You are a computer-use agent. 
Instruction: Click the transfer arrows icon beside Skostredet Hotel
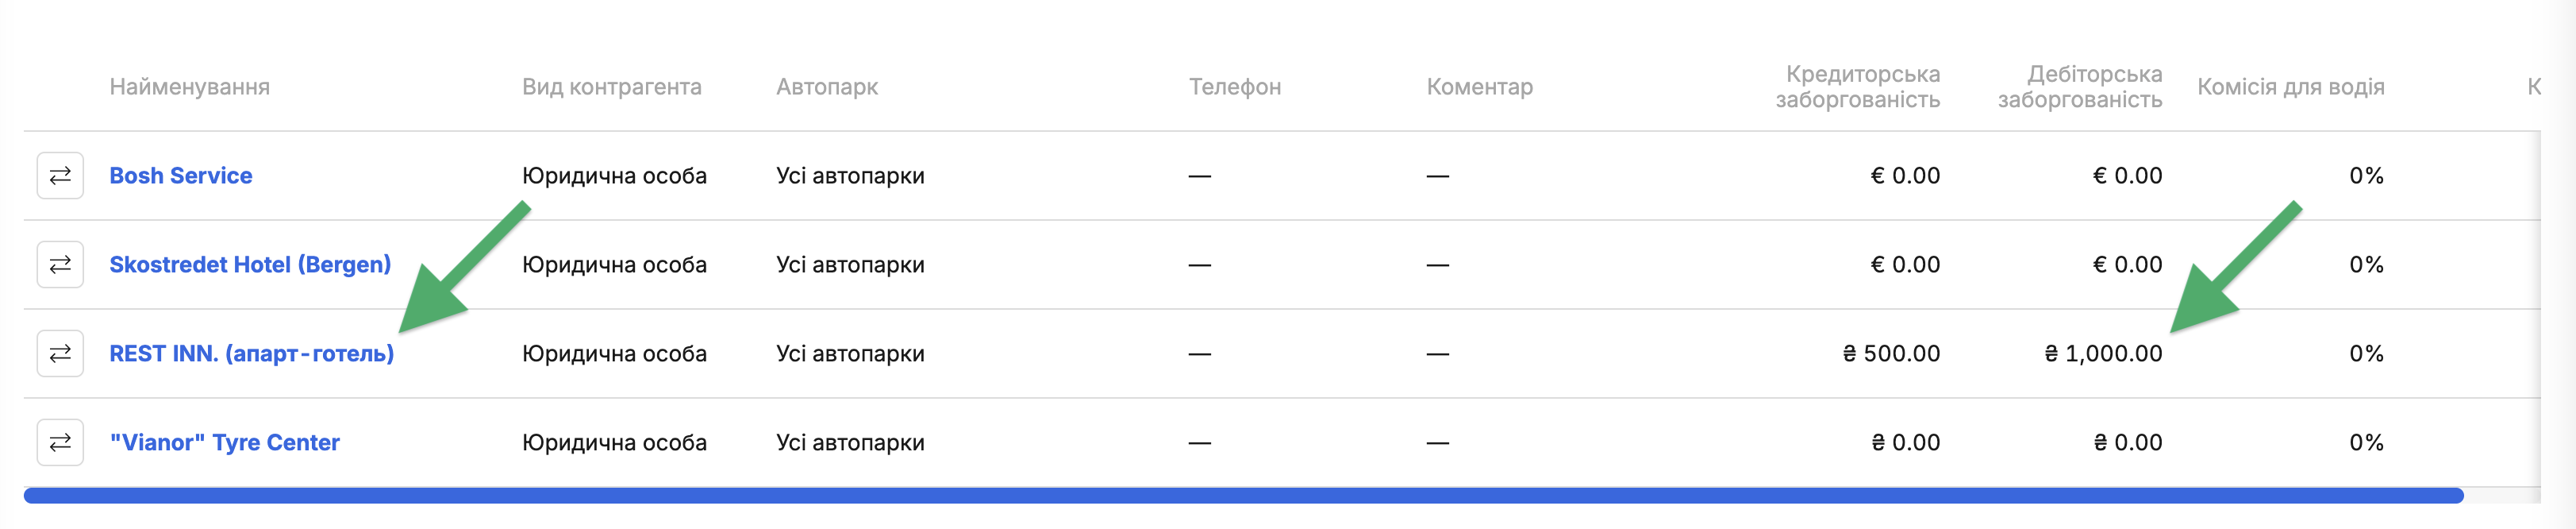tap(60, 265)
